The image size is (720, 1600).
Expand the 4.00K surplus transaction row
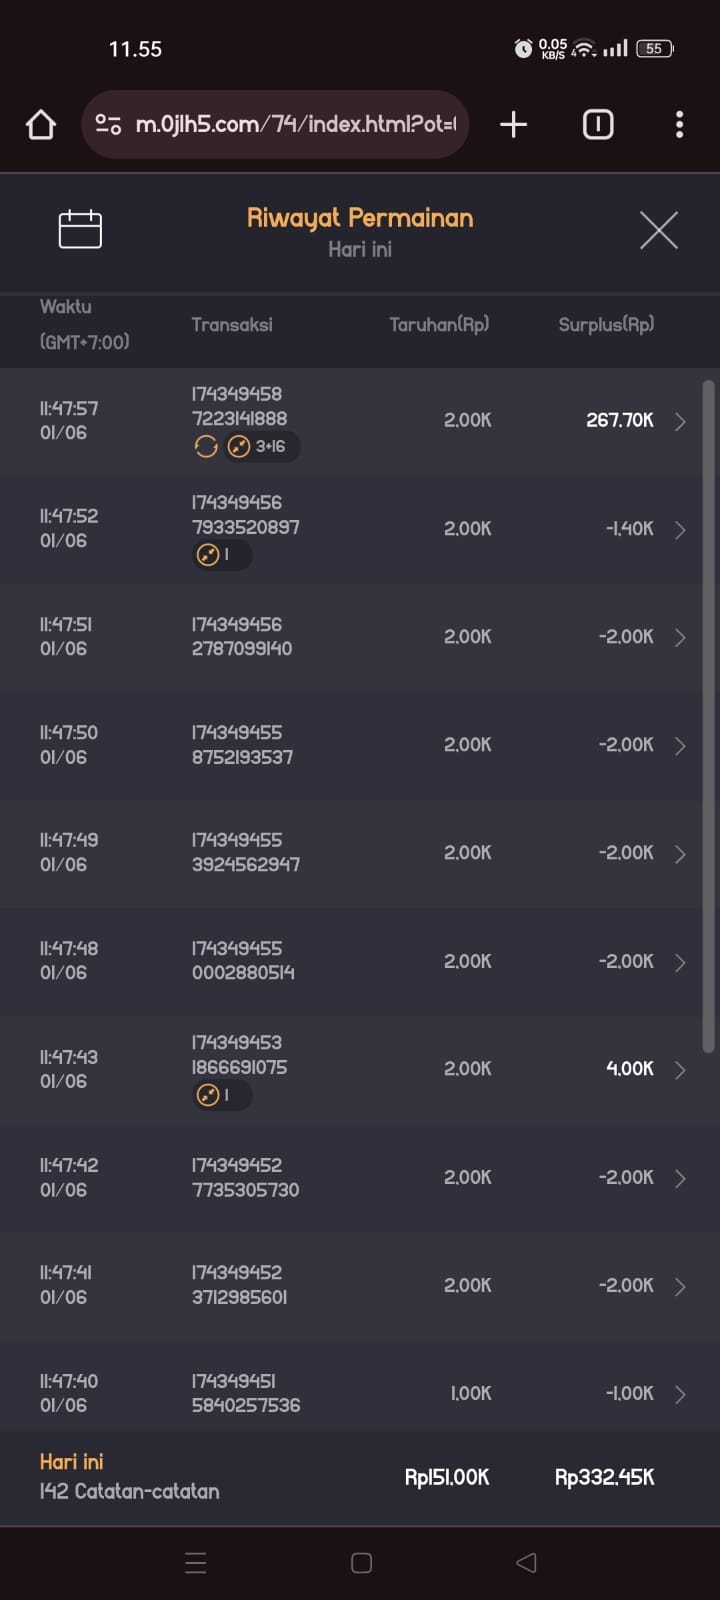[680, 1070]
